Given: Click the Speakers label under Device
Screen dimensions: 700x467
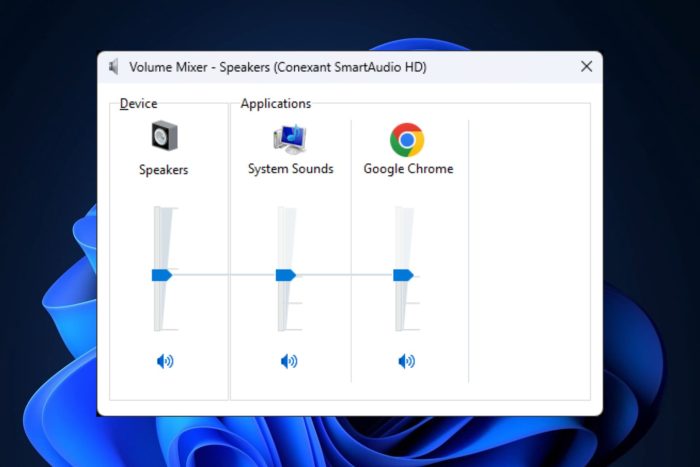Looking at the screenshot, I should pos(163,170).
